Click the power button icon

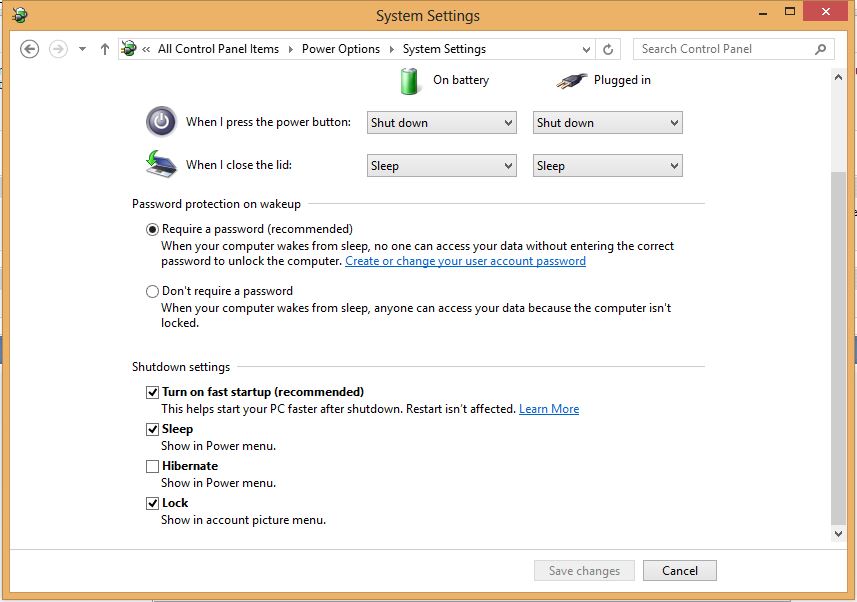click(161, 121)
